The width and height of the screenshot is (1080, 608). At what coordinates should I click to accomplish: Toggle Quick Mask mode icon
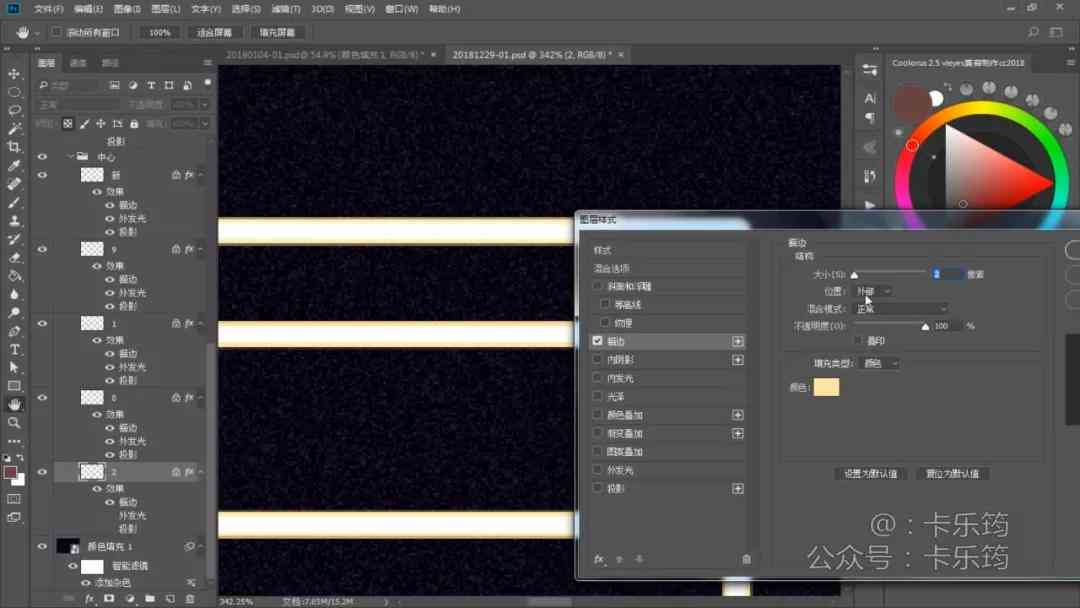click(14, 499)
